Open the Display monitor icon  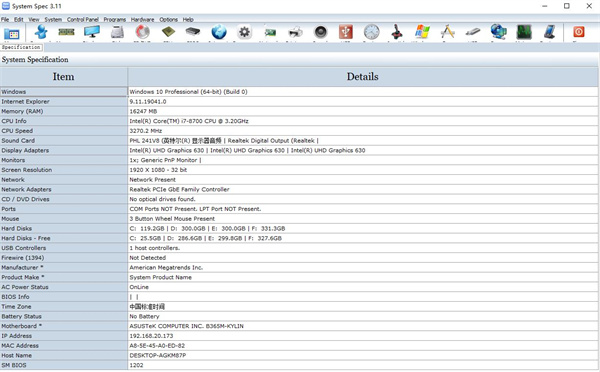92,32
